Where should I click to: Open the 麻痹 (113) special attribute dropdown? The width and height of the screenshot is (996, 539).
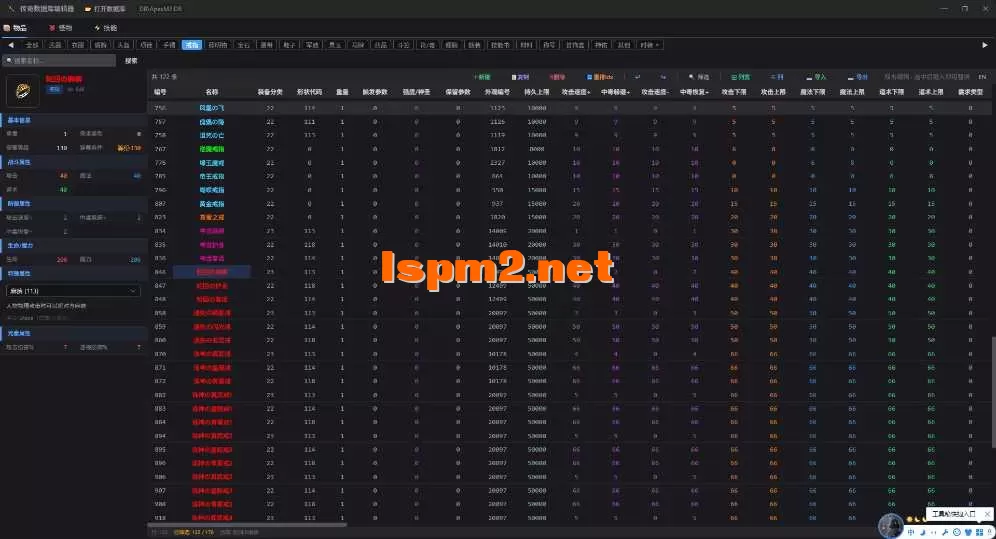click(x=72, y=291)
